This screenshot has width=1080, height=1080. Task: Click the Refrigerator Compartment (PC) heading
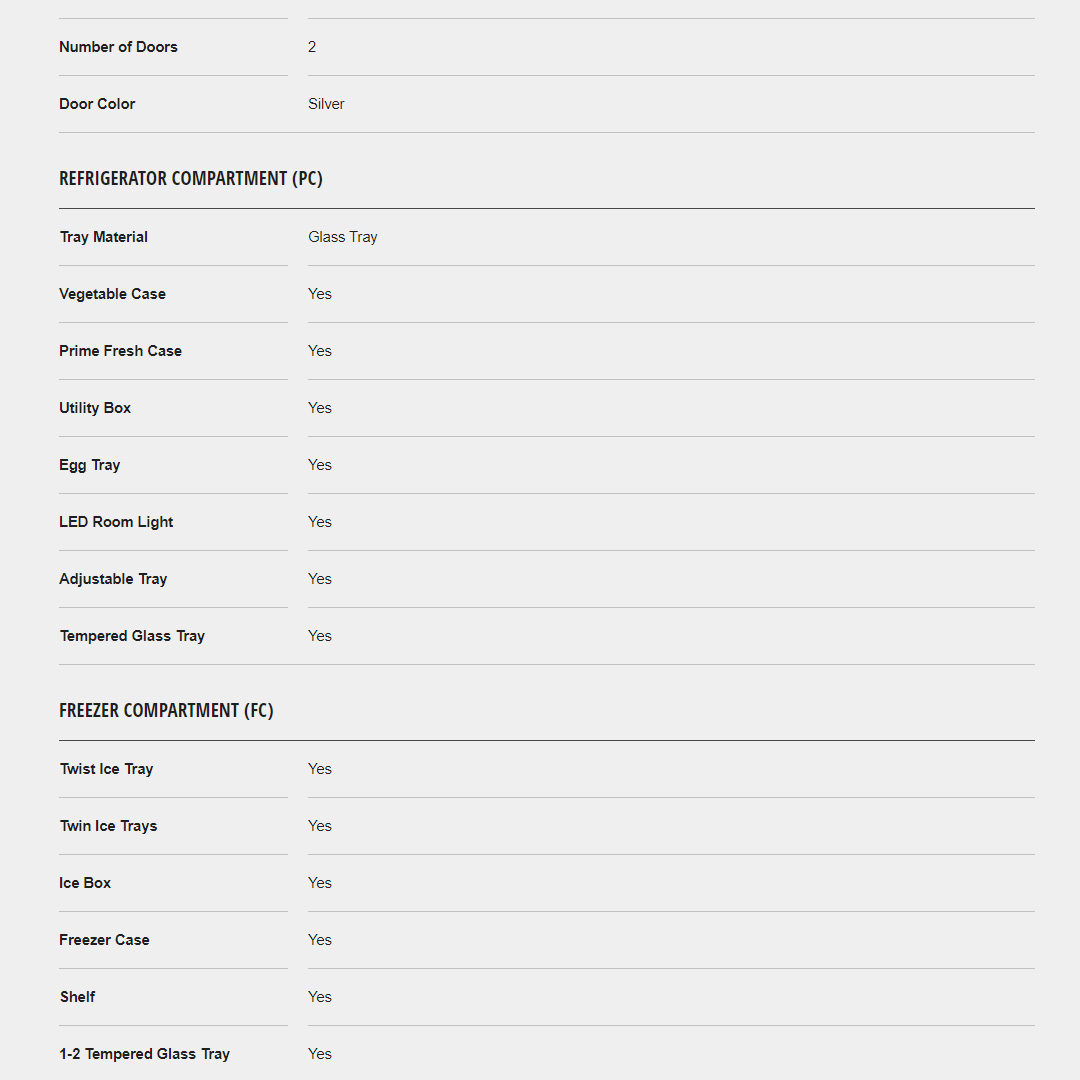click(191, 179)
